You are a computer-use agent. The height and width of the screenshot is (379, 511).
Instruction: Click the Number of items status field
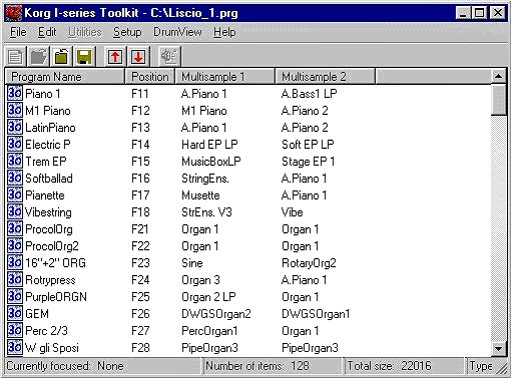(x=273, y=366)
